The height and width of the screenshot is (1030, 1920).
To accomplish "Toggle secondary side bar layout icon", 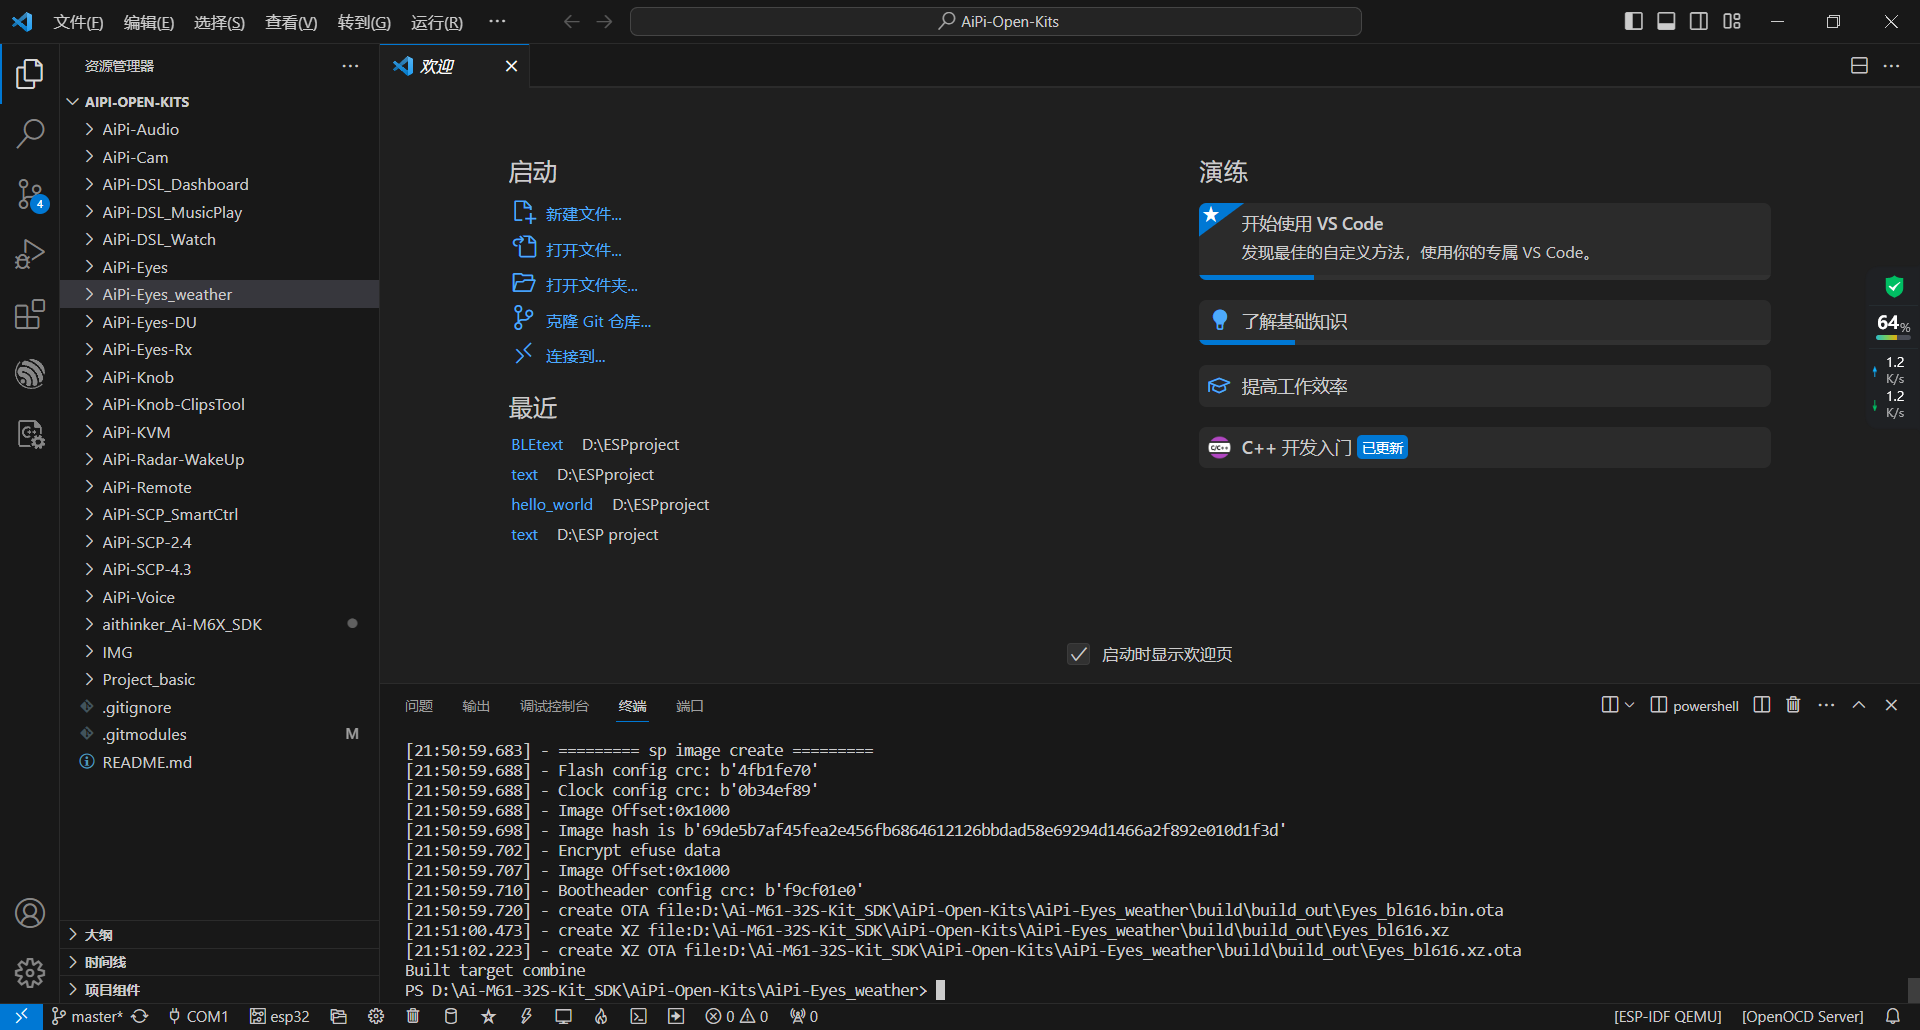I will [x=1699, y=21].
